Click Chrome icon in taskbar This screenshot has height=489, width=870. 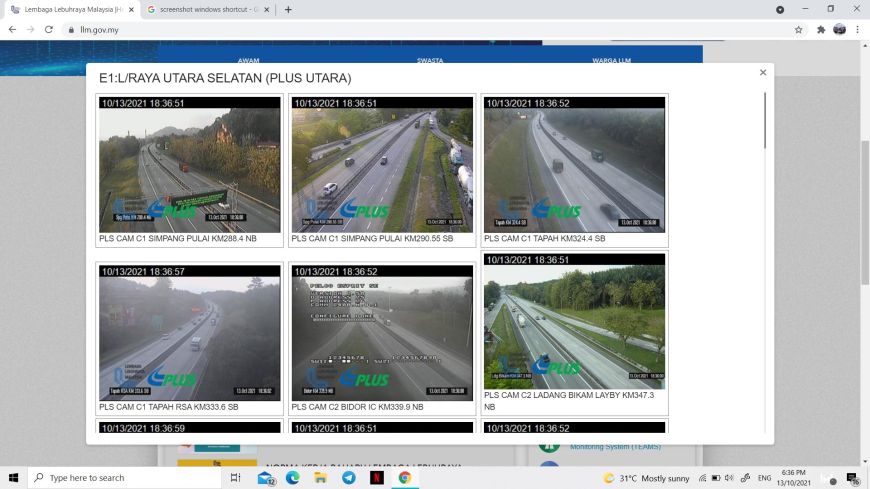click(404, 478)
